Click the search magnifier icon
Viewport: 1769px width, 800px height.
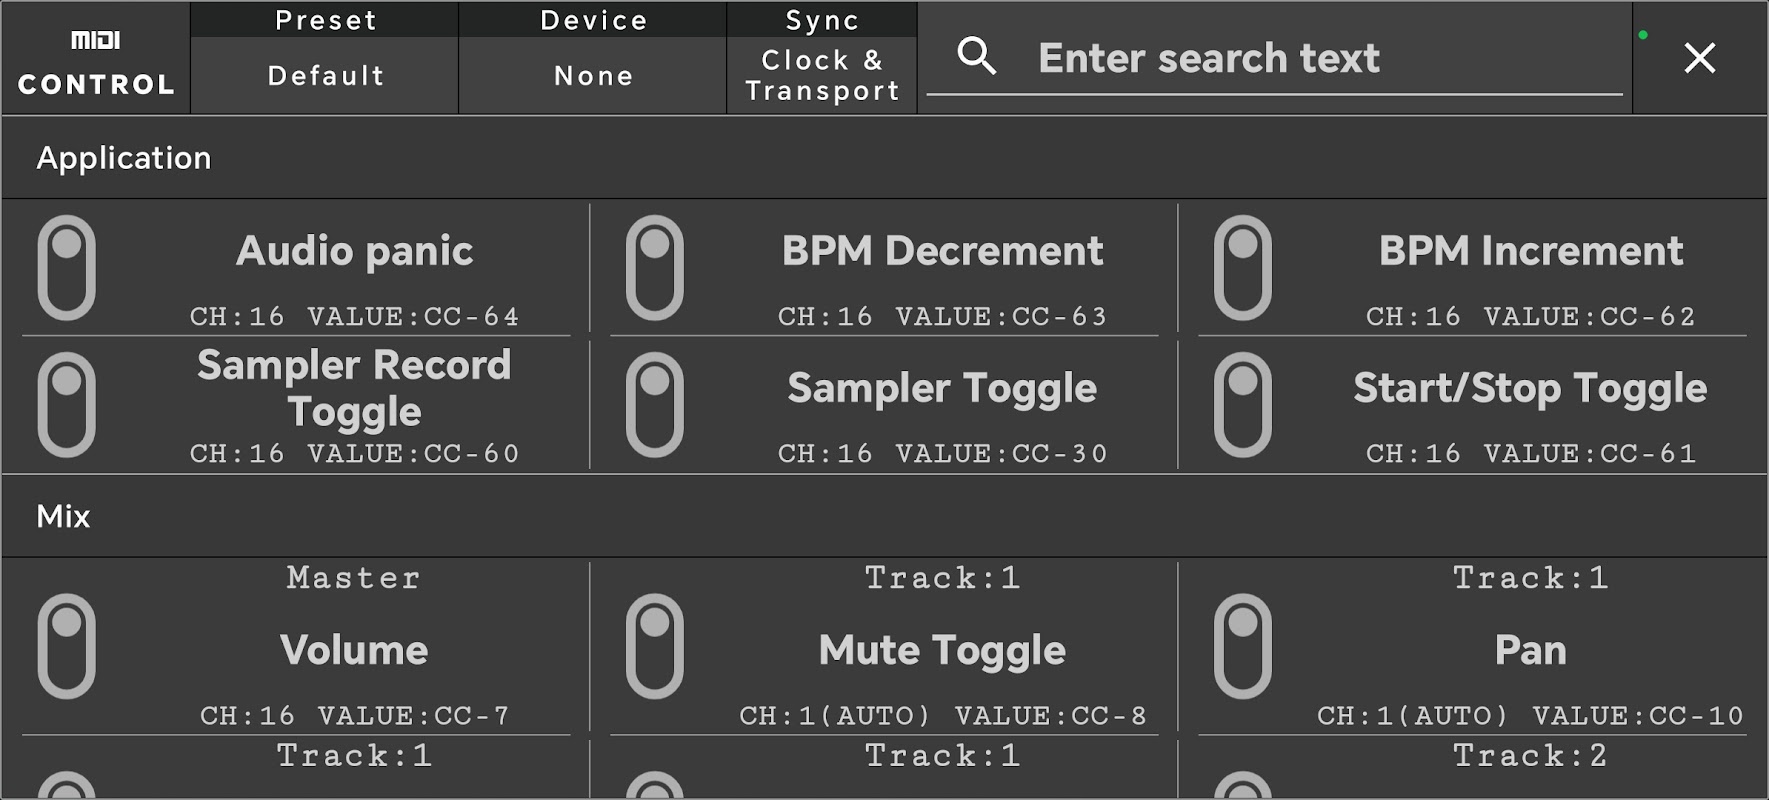(976, 57)
